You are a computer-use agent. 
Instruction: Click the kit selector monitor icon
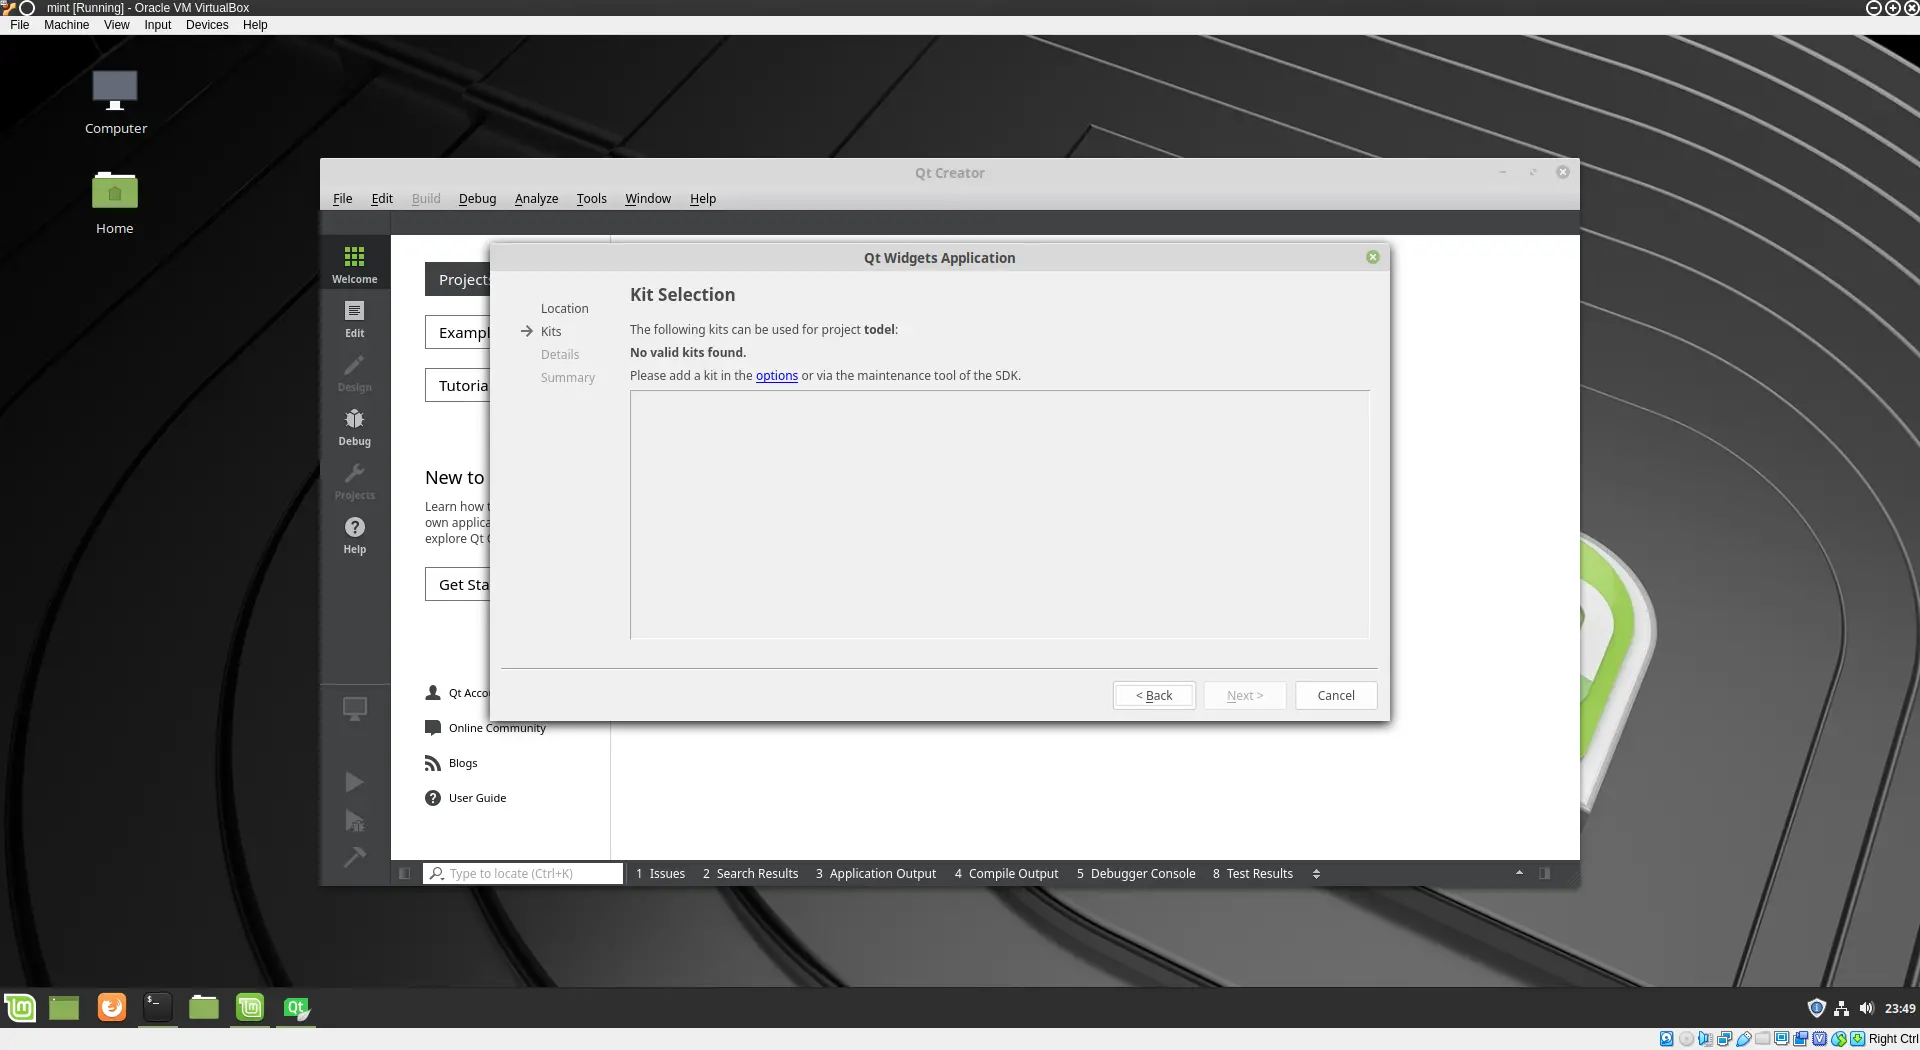click(x=354, y=709)
